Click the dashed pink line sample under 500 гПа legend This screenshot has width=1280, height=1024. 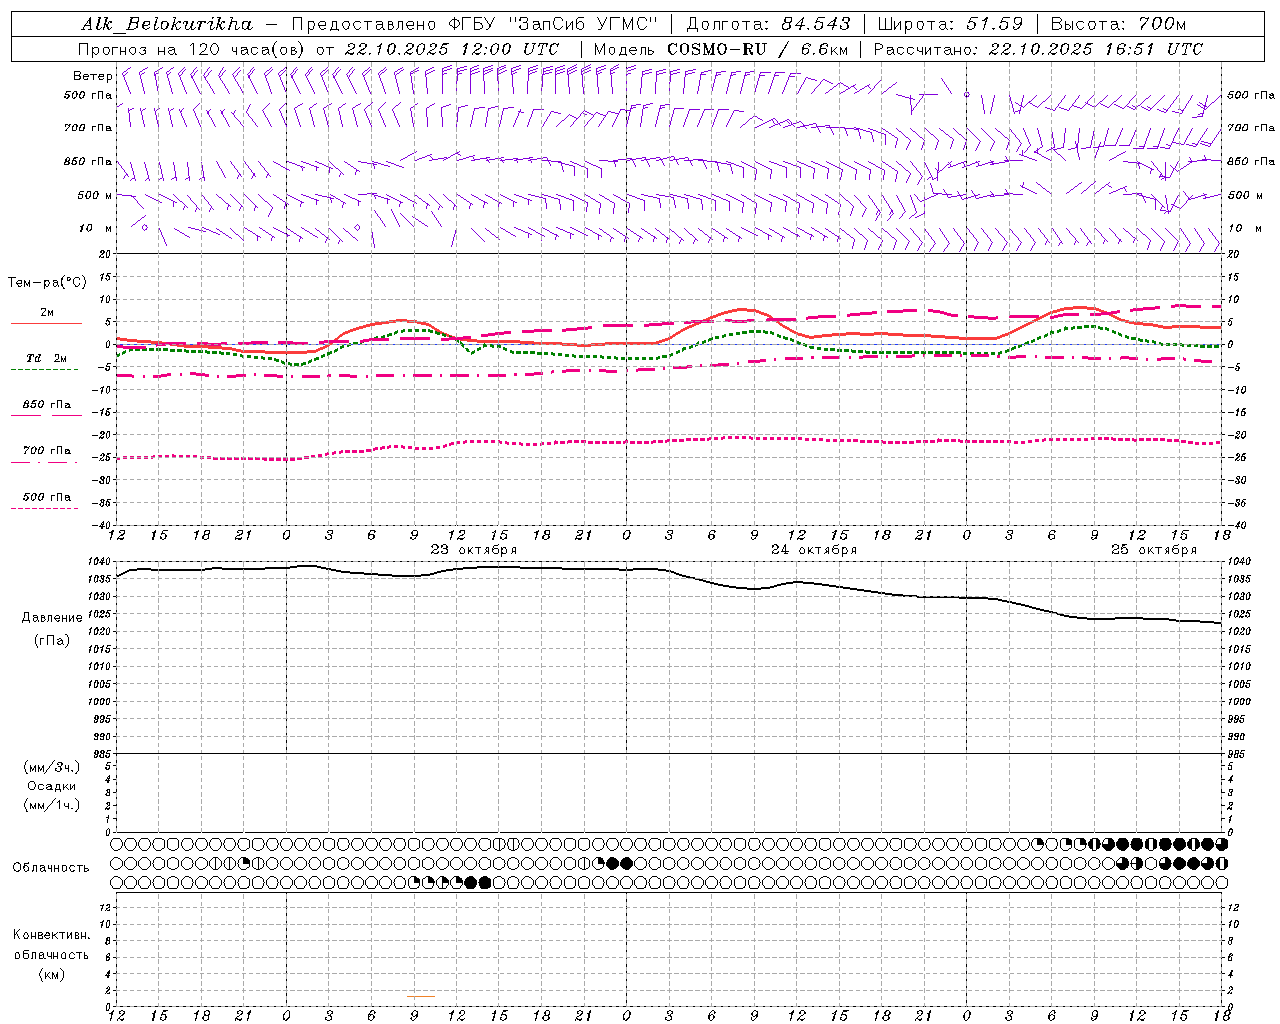tap(44, 508)
